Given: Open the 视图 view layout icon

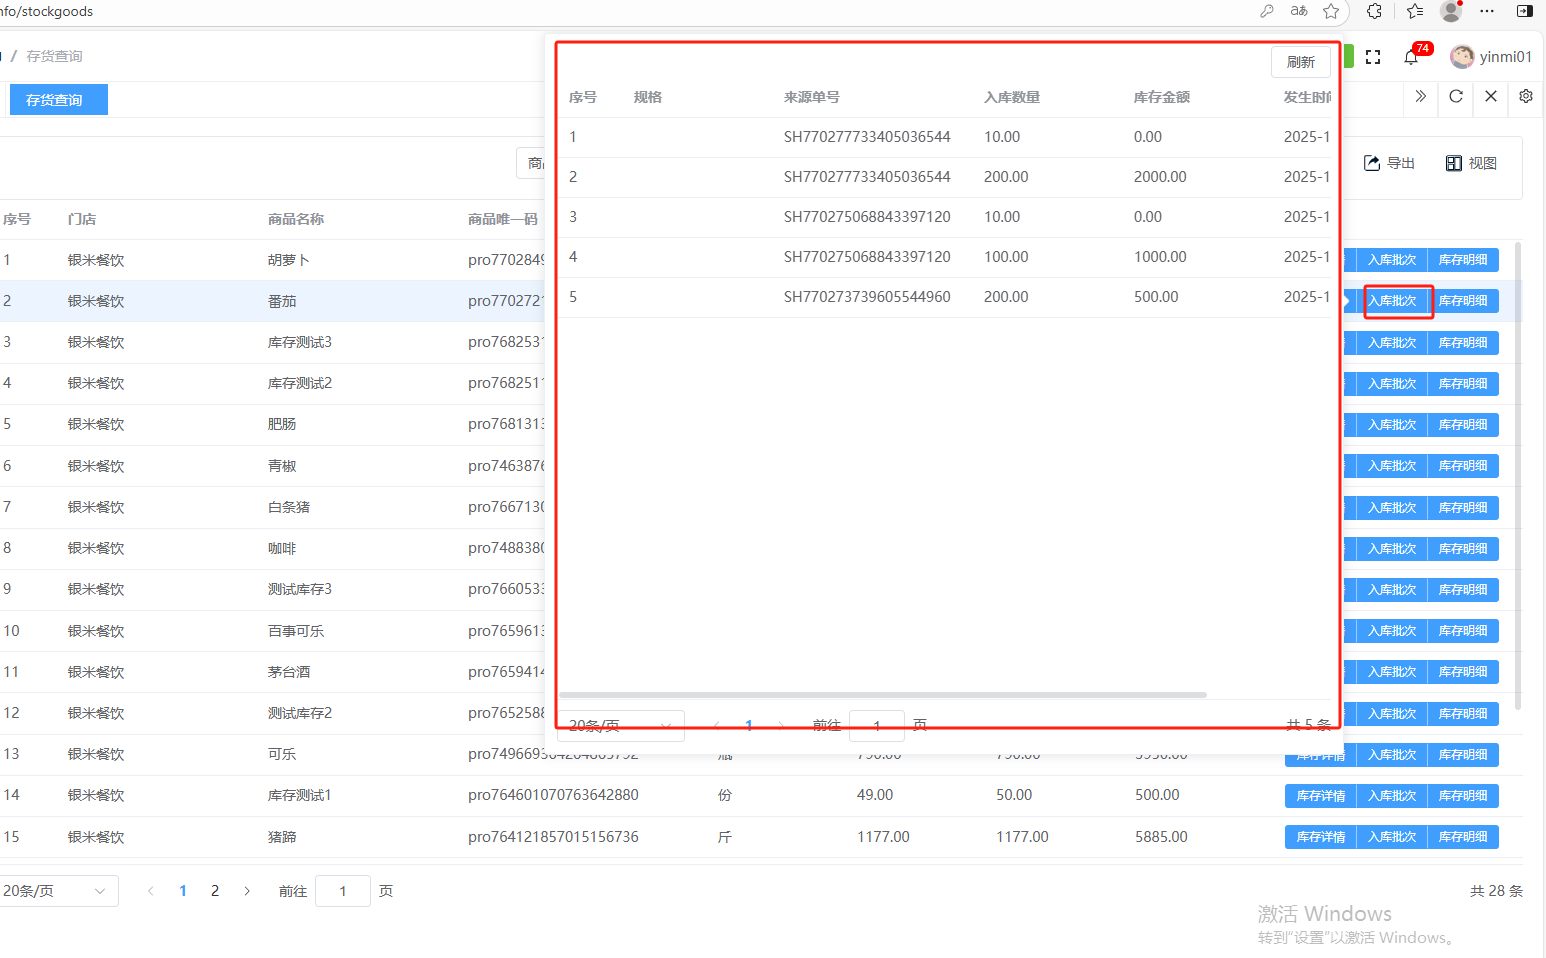Looking at the screenshot, I should tap(1454, 163).
